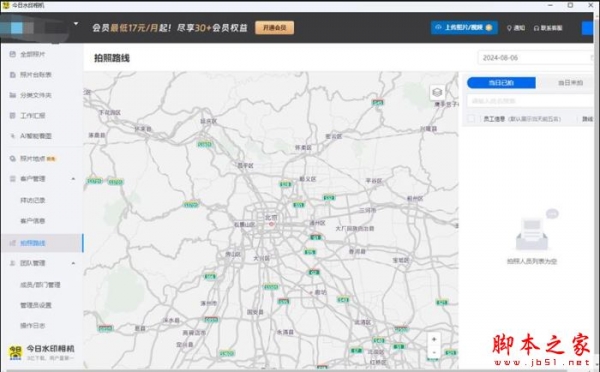The width and height of the screenshot is (600, 372).
Task: Open 客户信息 under 客户管理
Action: (33, 220)
